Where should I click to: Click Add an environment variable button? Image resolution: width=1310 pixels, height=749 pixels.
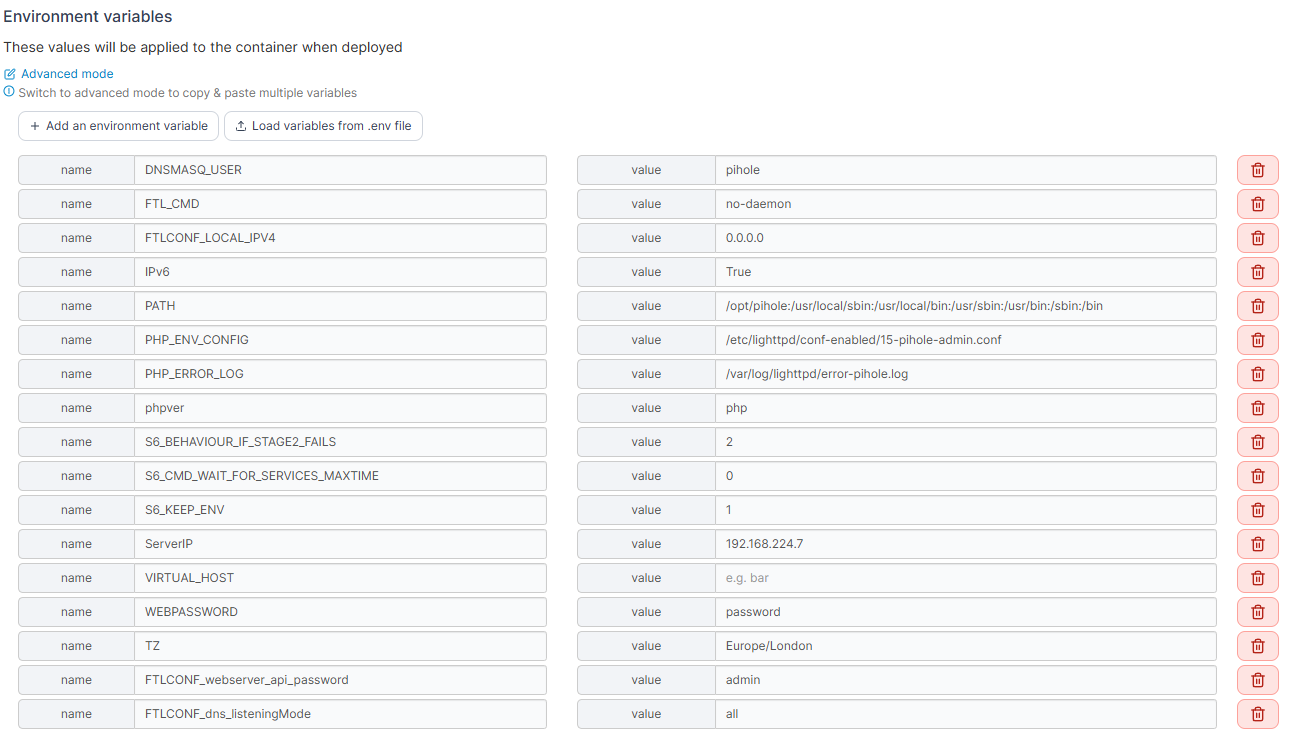(x=118, y=126)
